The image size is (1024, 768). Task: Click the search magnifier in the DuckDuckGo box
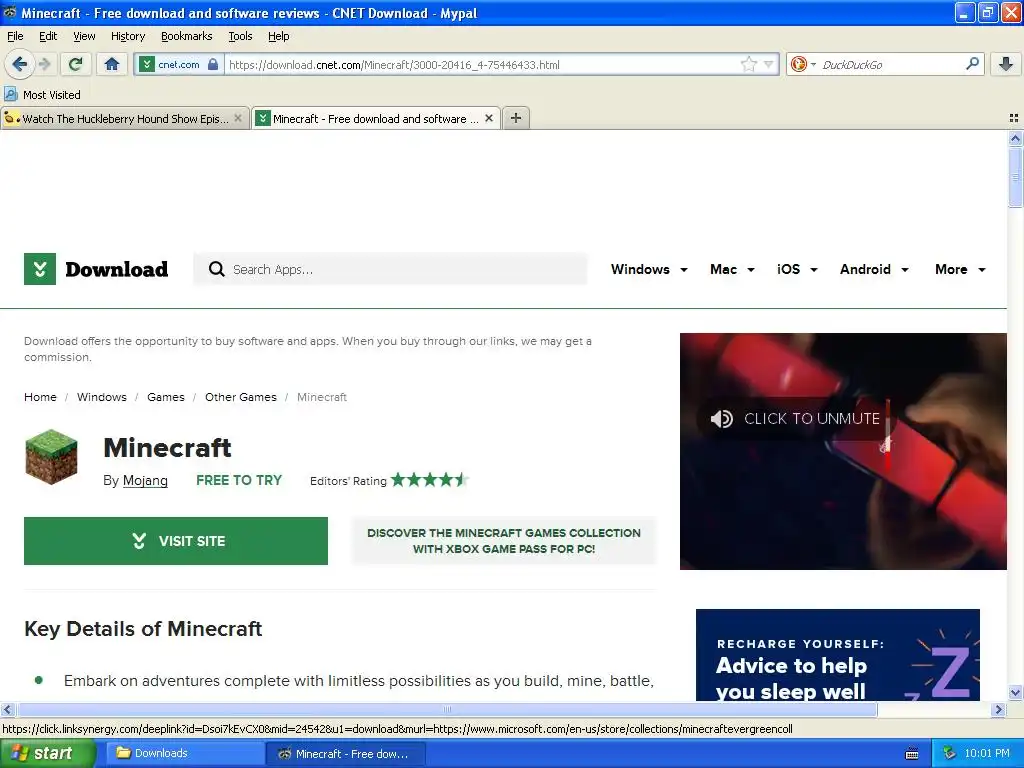972,63
